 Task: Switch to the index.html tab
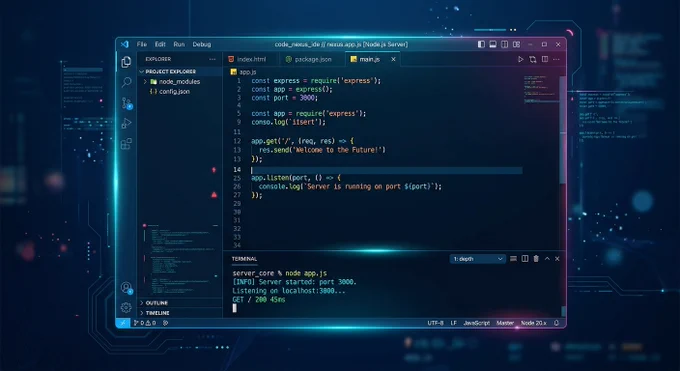click(x=247, y=59)
